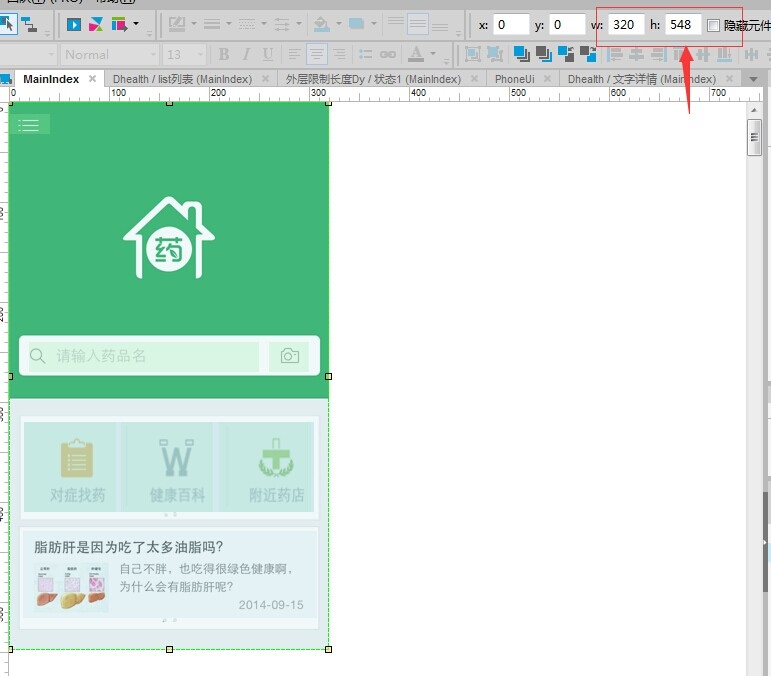Click the Bring Forward icon
Screen dimensions: 771x676
coord(566,54)
